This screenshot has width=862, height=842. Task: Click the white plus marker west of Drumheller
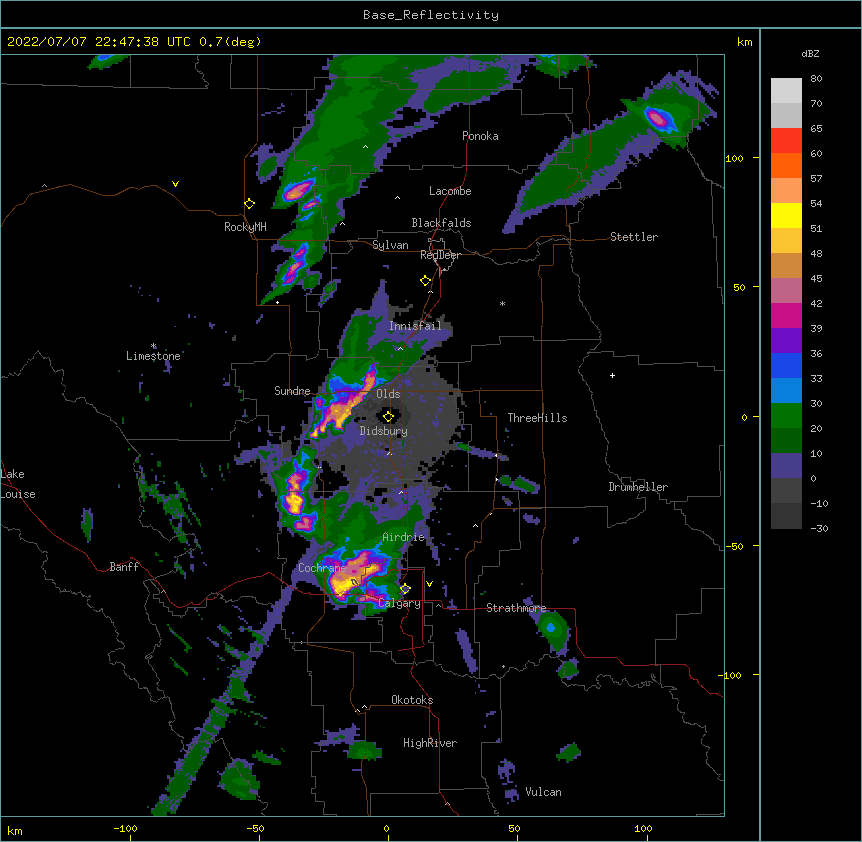point(612,375)
